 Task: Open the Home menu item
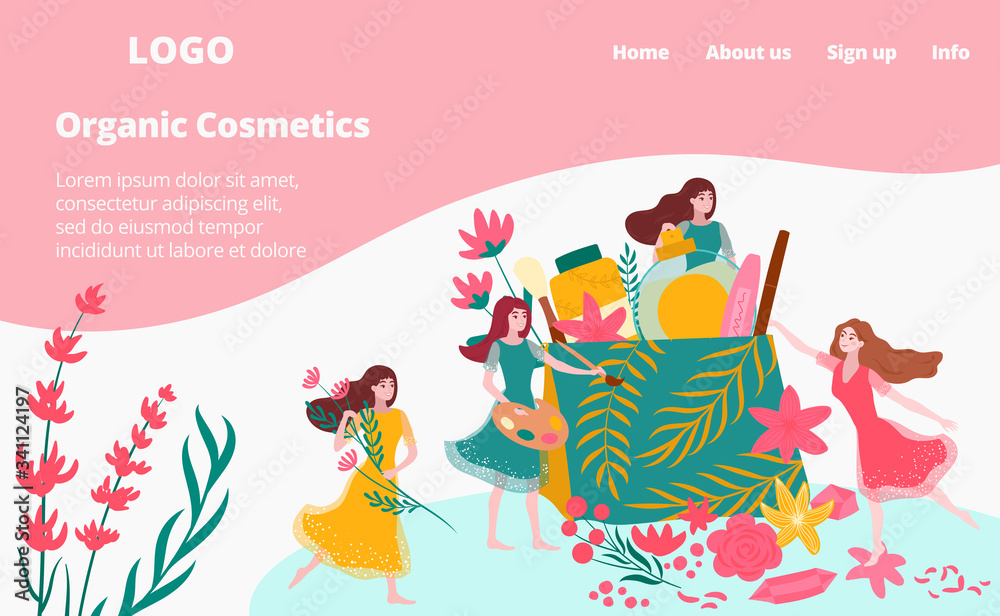click(640, 52)
